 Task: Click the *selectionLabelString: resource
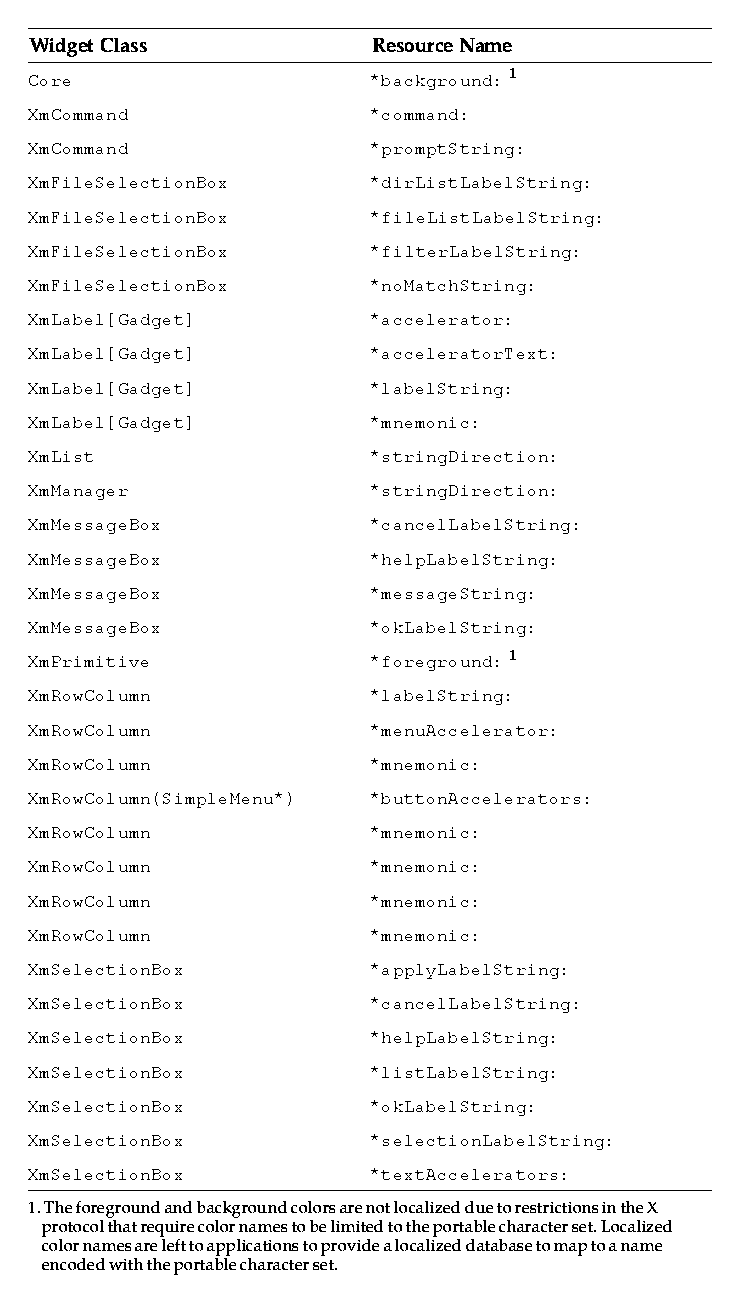click(491, 1141)
